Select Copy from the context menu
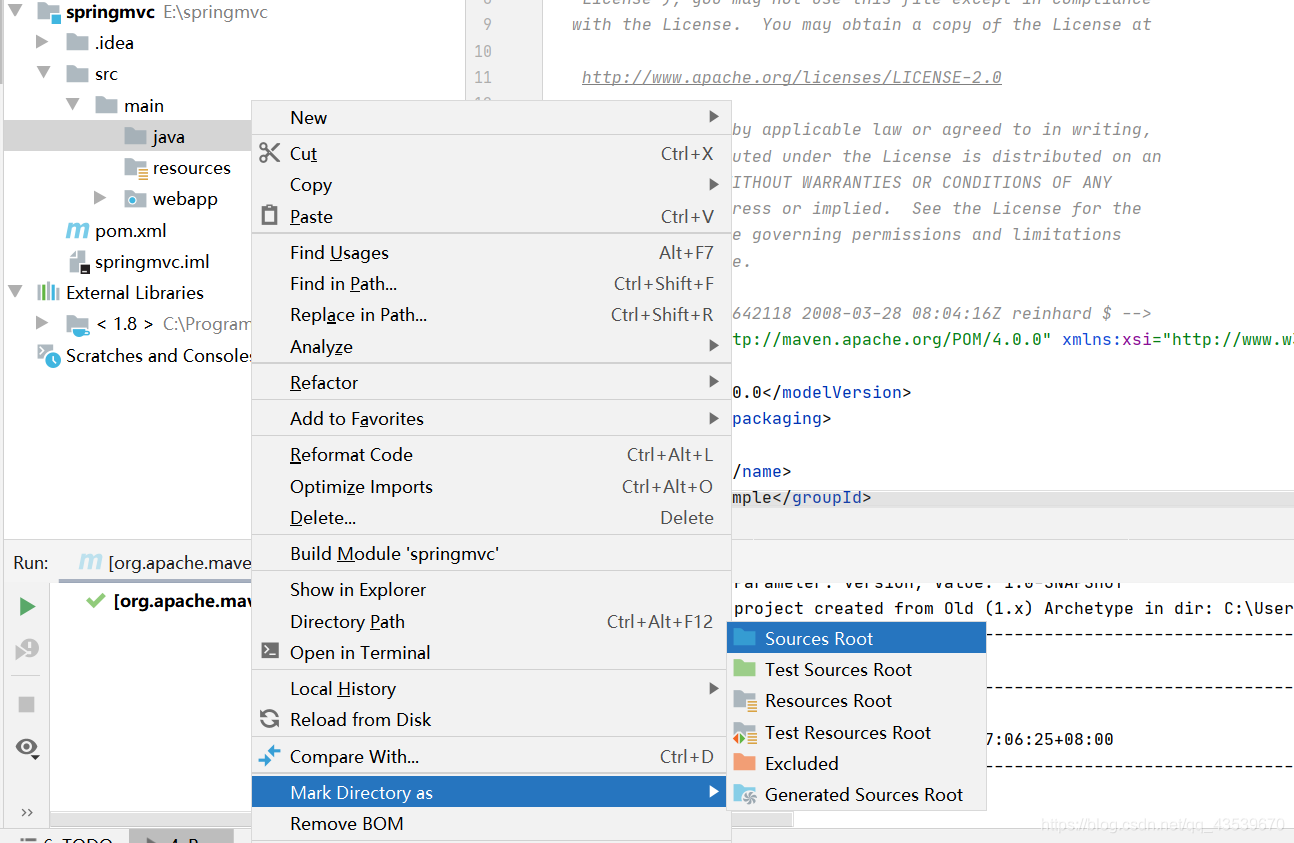 coord(490,185)
